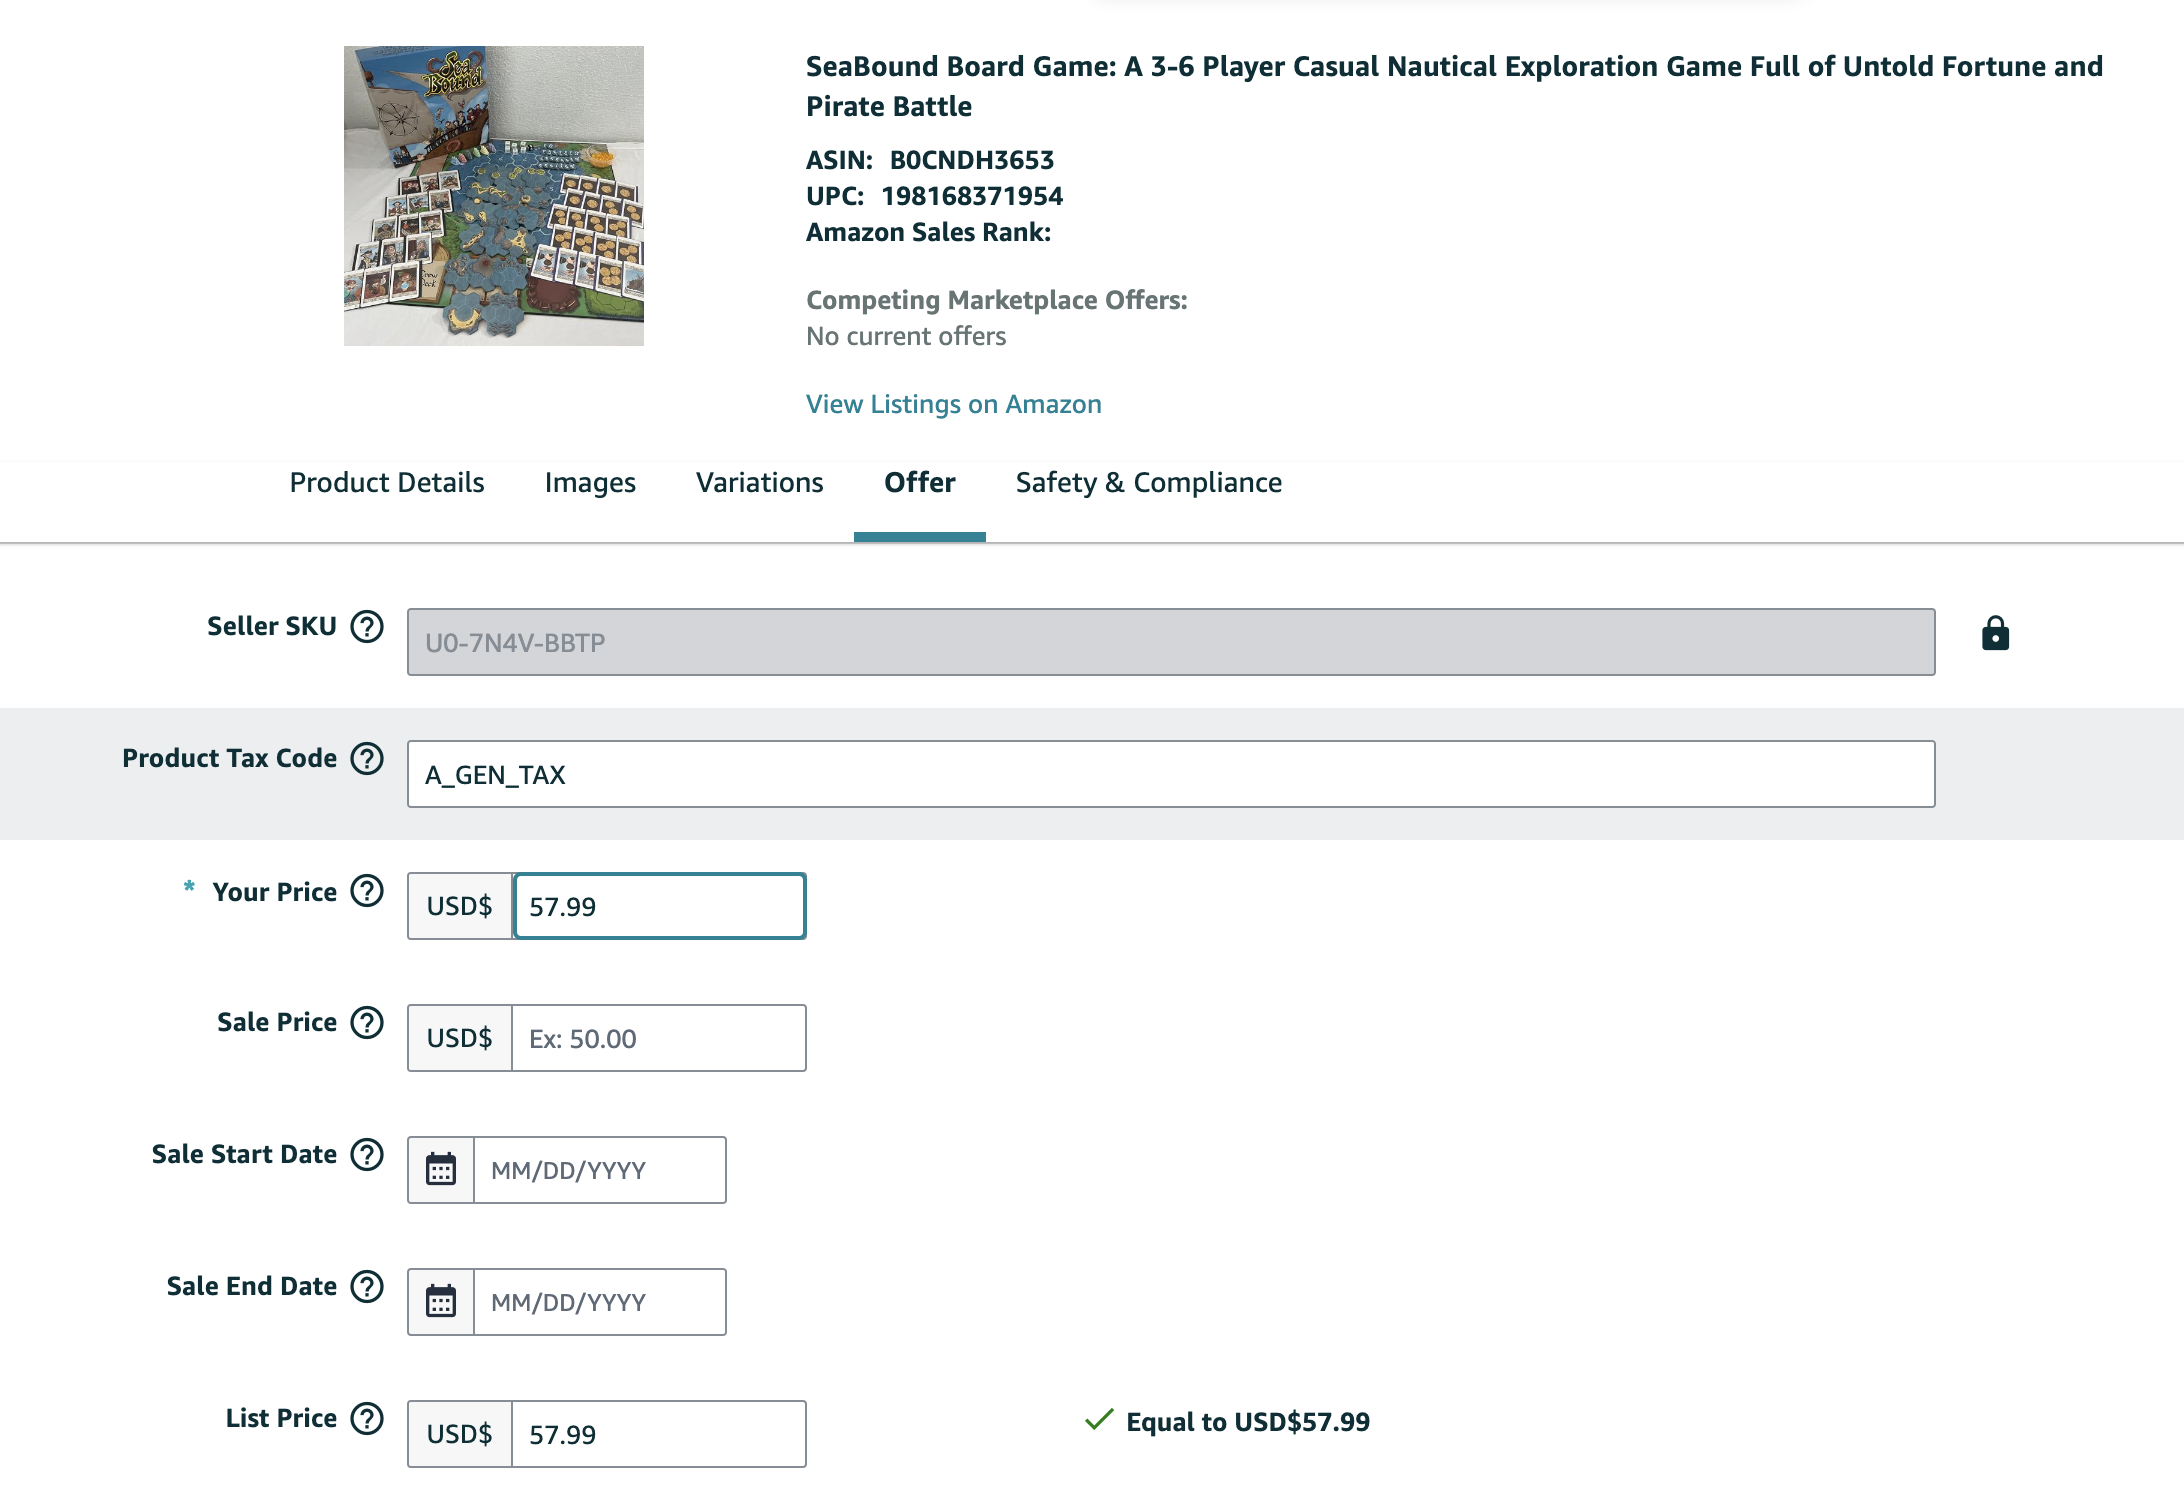This screenshot has width=2184, height=1502.
Task: Click the 'Amazon Sales Rank:' label
Action: (x=929, y=232)
